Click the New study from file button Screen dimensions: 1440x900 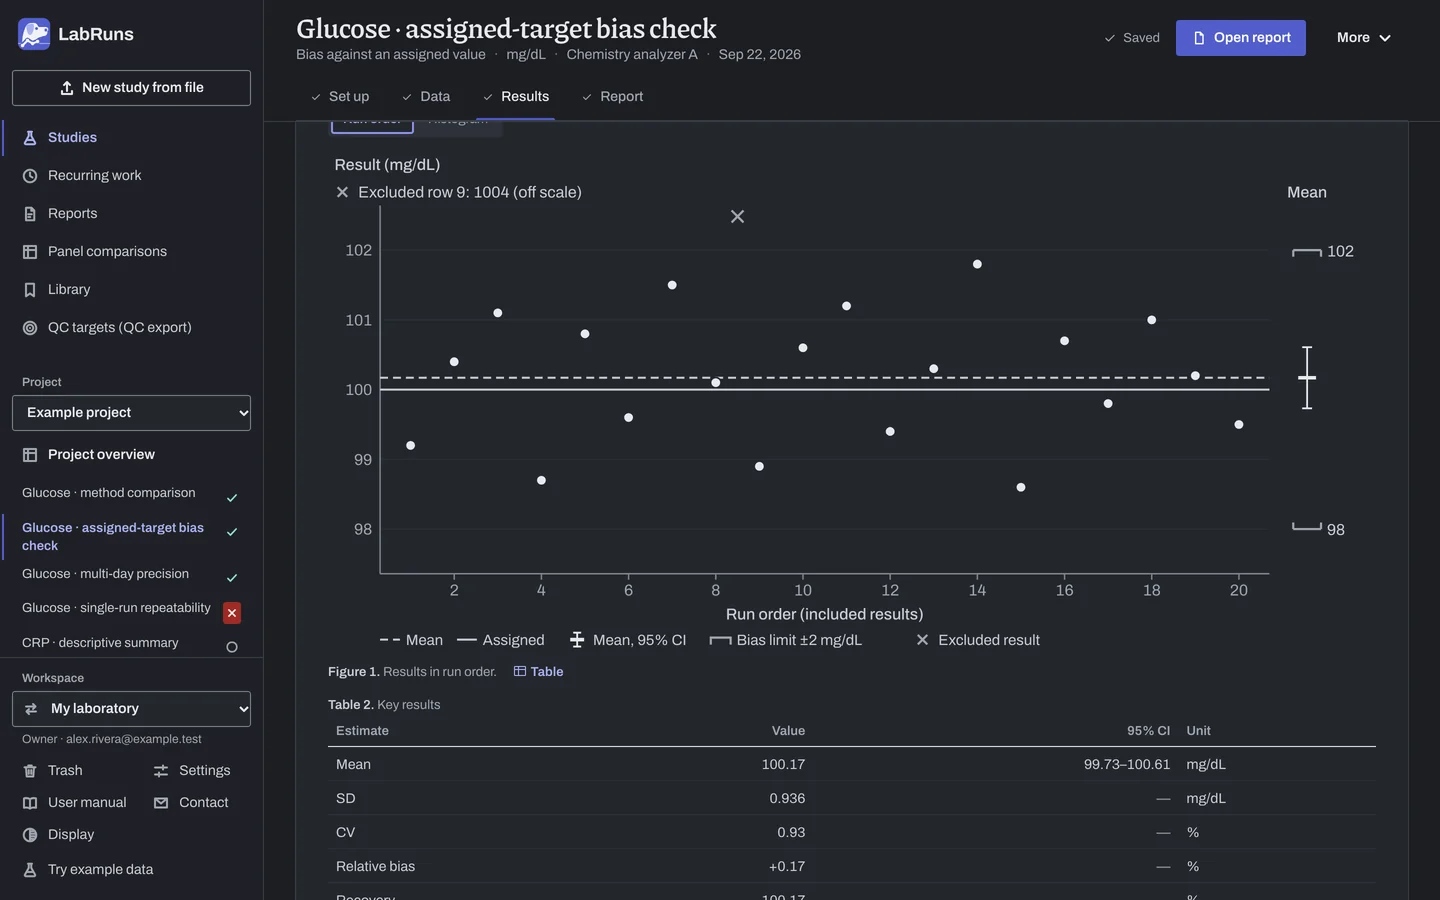click(131, 88)
